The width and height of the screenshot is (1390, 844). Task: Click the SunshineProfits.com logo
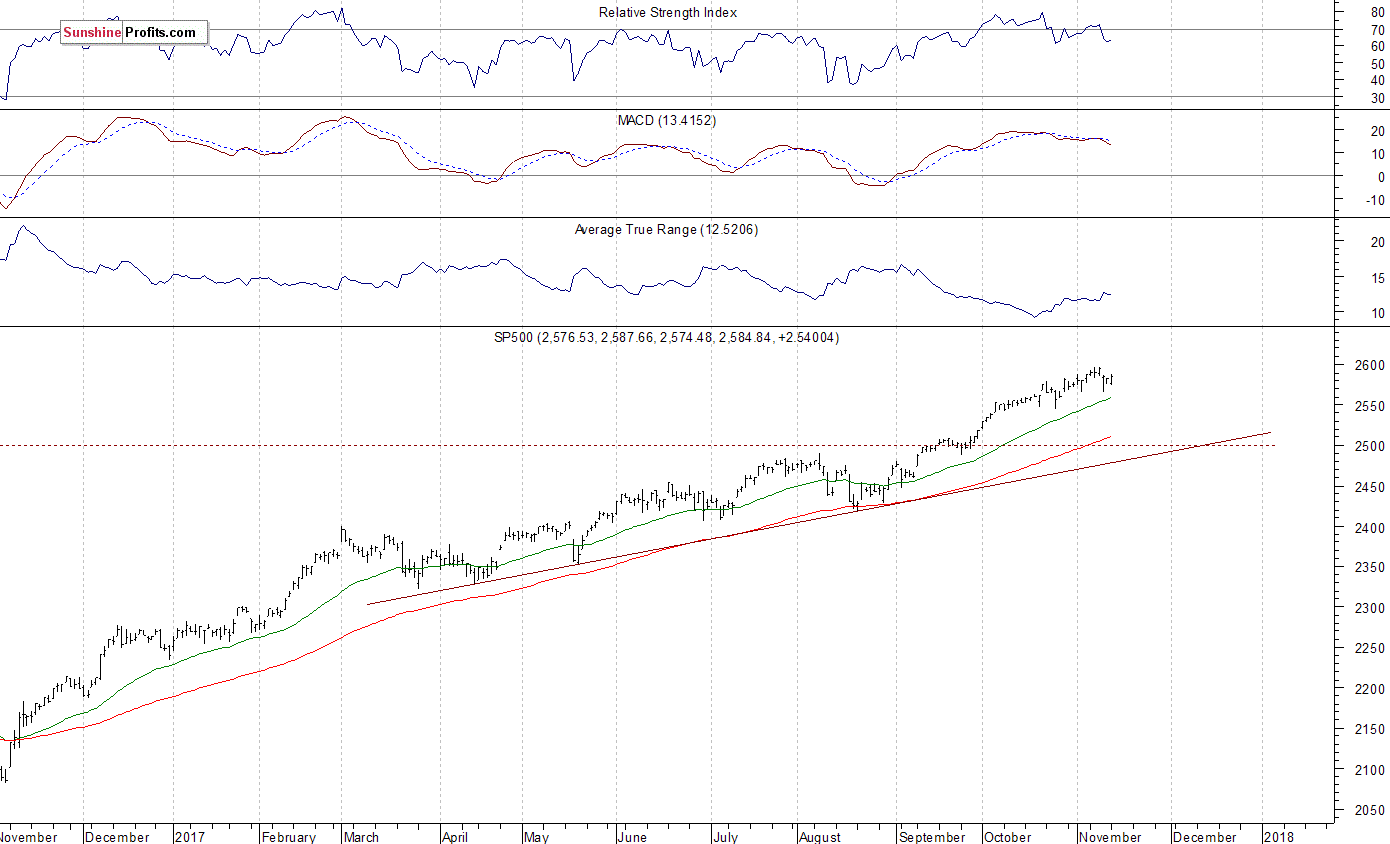pos(134,33)
